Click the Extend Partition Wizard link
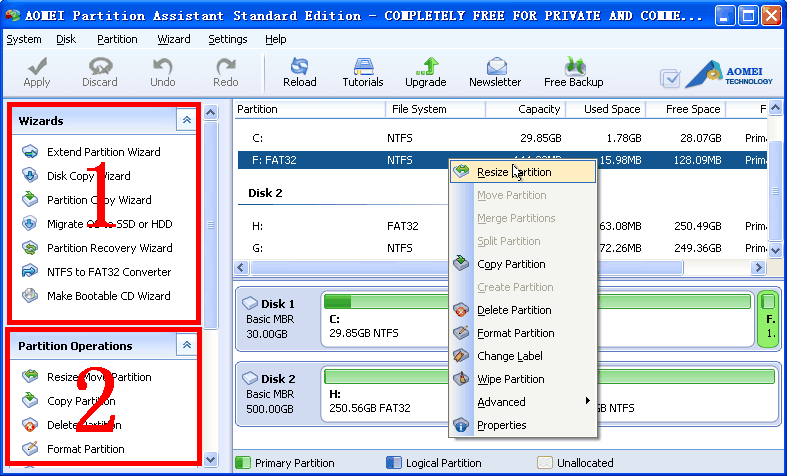This screenshot has width=787, height=476. (104, 152)
